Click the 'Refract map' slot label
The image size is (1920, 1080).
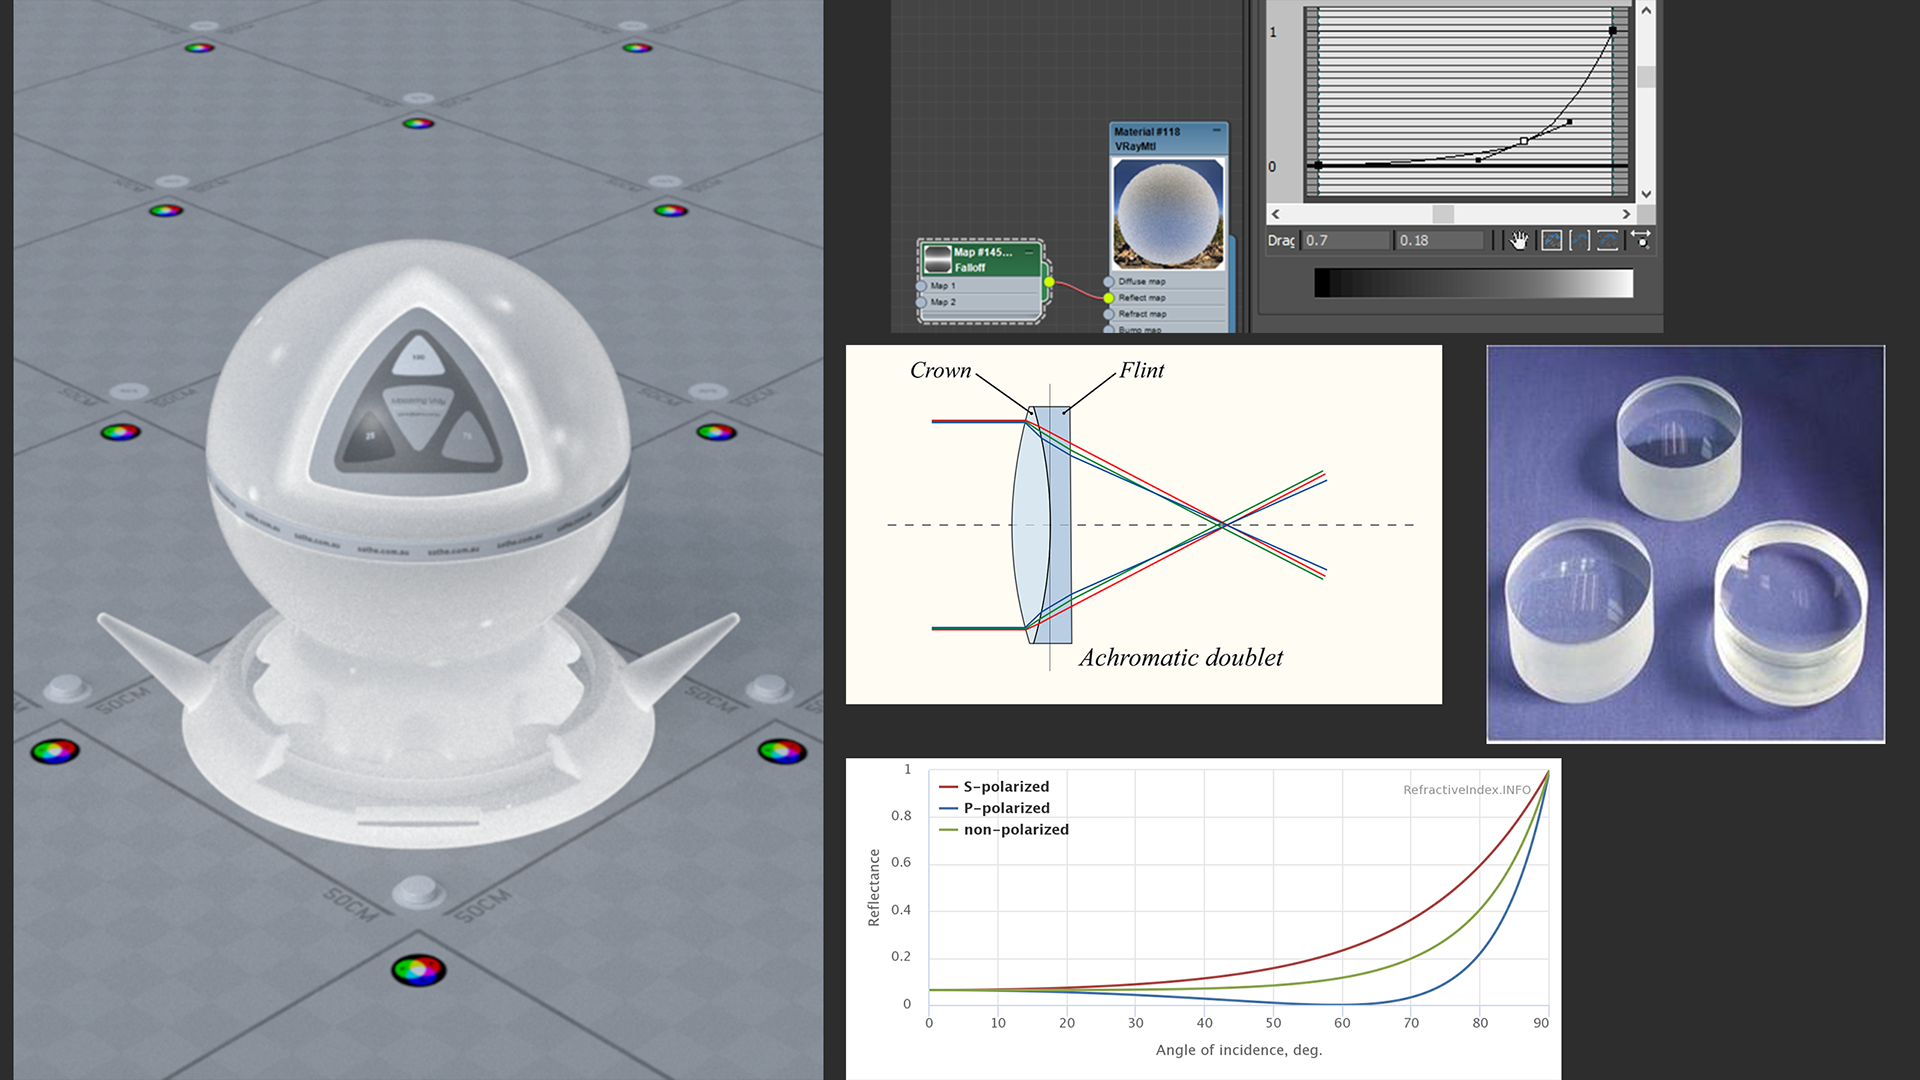pos(1142,314)
